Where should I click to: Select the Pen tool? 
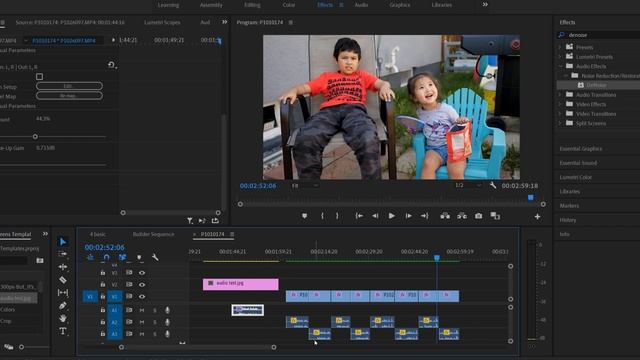pos(63,305)
